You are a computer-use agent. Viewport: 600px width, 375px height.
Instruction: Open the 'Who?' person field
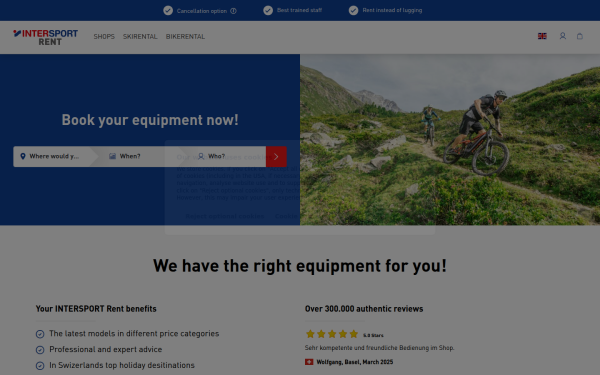pyautogui.click(x=226, y=156)
